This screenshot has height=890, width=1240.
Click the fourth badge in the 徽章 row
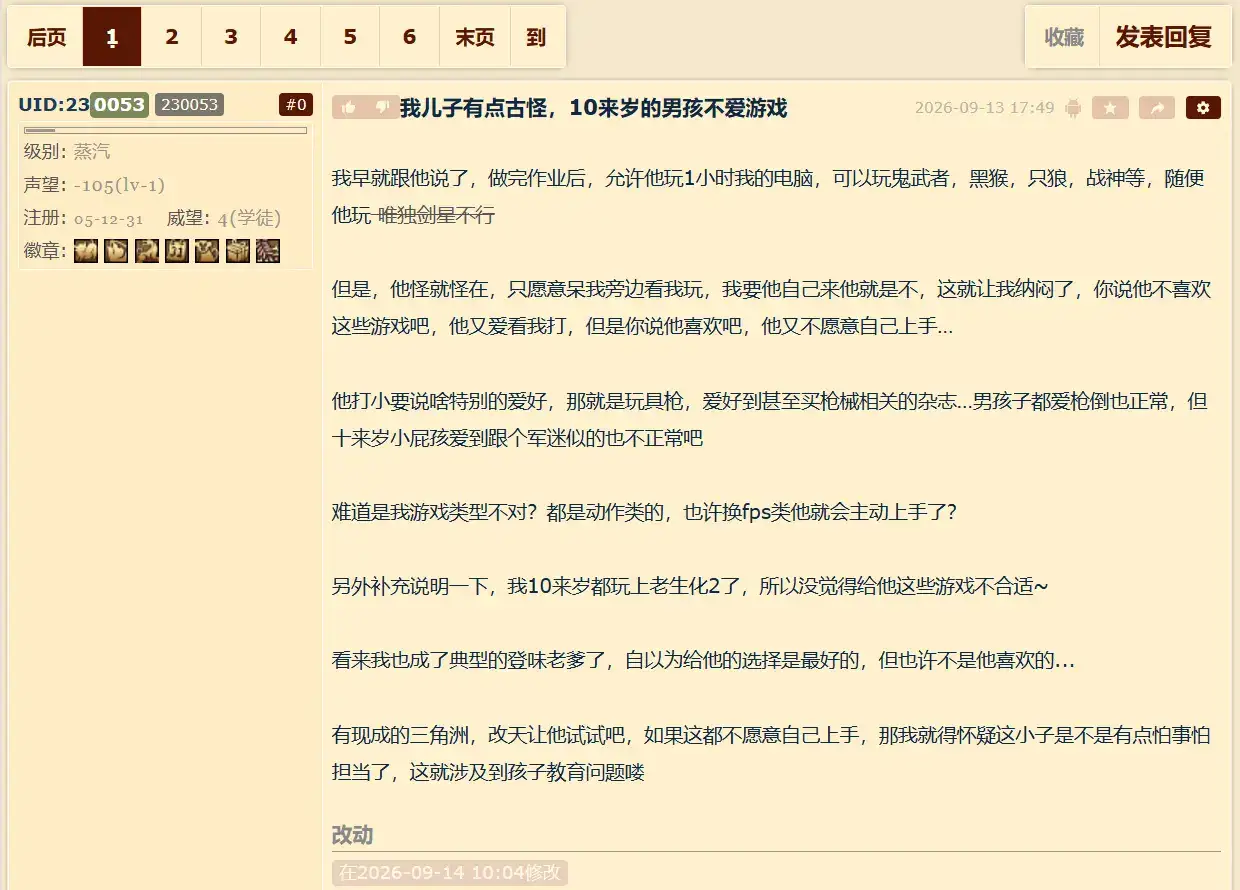coord(177,251)
